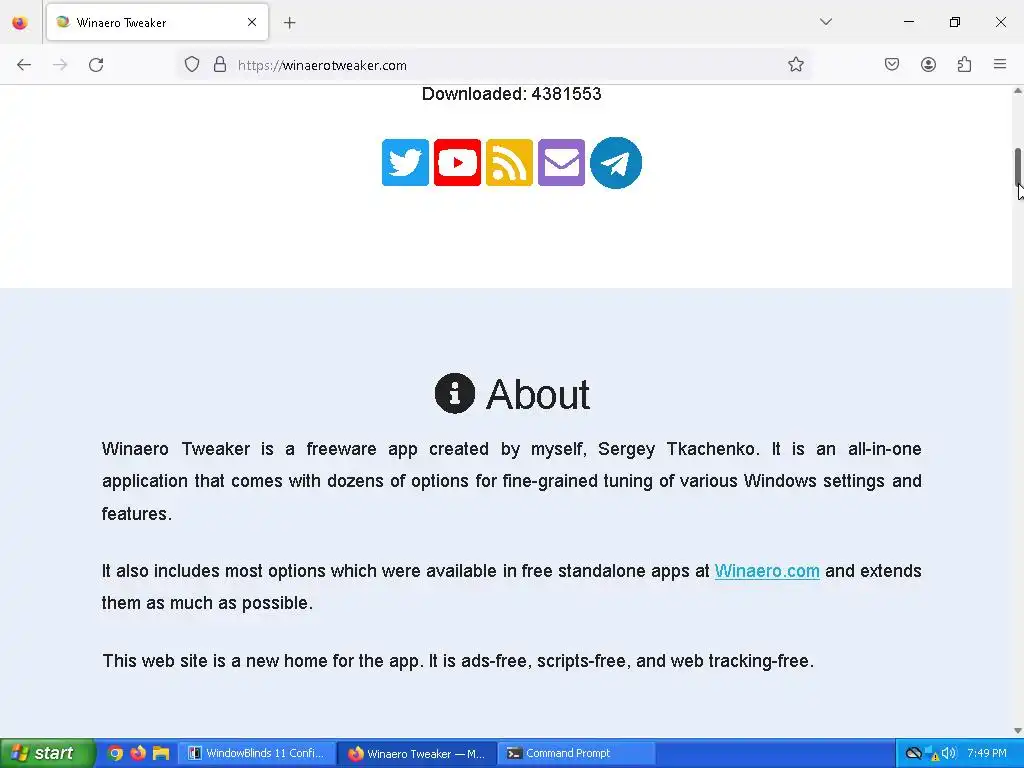Image resolution: width=1024 pixels, height=768 pixels.
Task: Click the padlock site info icon
Action: pos(220,65)
